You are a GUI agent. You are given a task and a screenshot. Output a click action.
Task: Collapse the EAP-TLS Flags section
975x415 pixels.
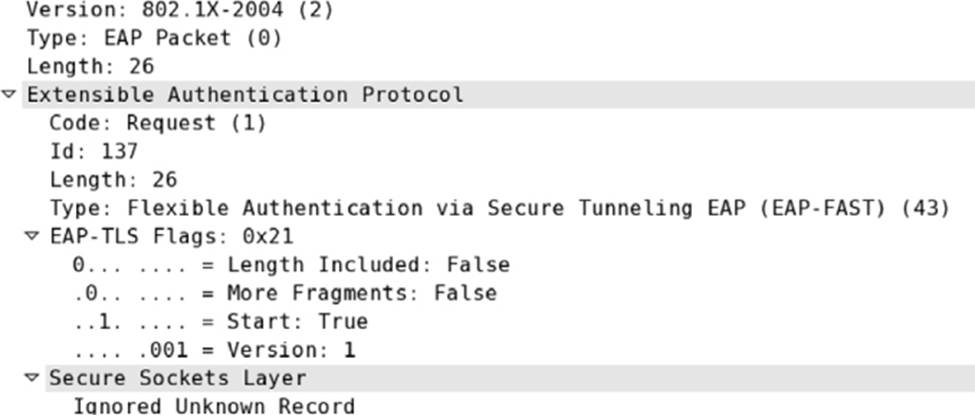(x=32, y=236)
